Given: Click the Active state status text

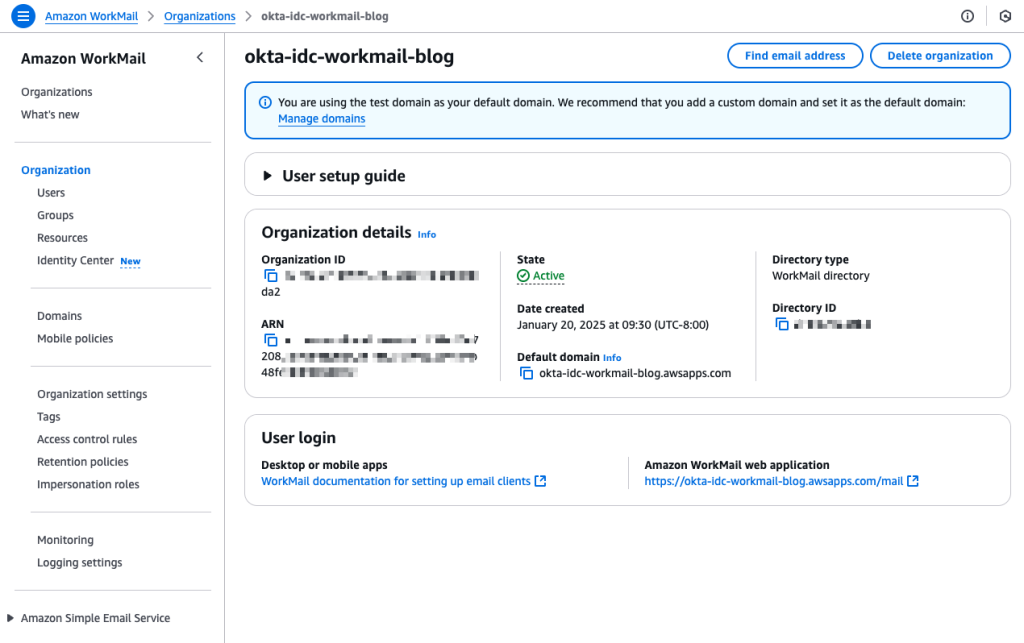Looking at the screenshot, I should [549, 276].
